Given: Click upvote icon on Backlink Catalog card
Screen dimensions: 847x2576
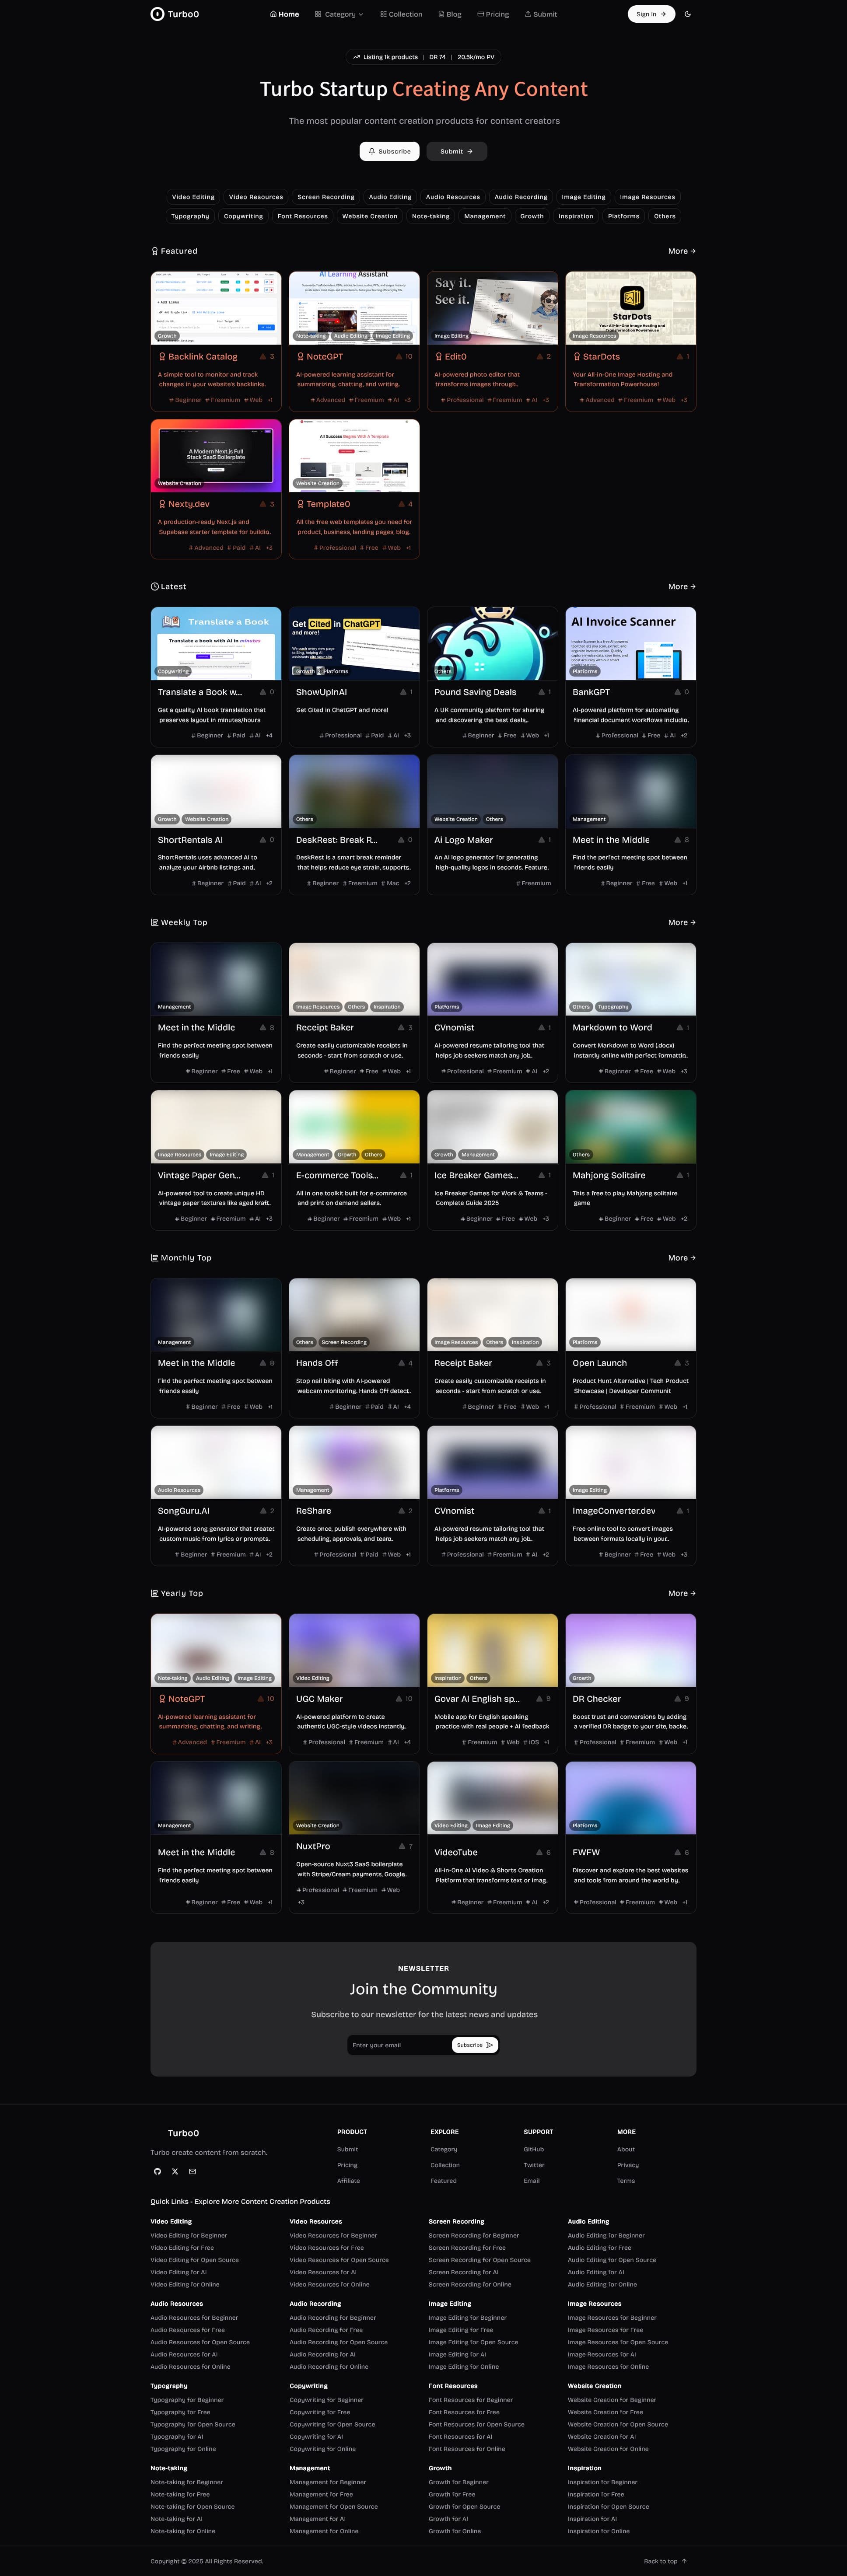Looking at the screenshot, I should coord(263,356).
